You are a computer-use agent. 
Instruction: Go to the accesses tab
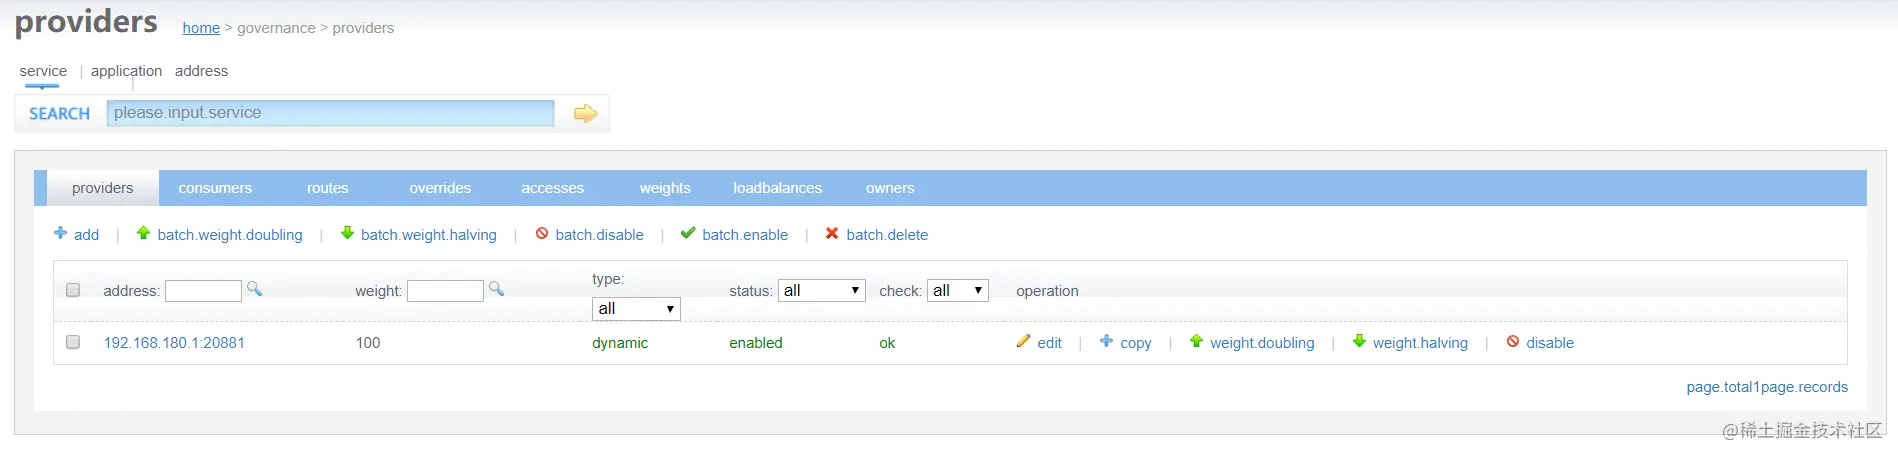pyautogui.click(x=552, y=188)
